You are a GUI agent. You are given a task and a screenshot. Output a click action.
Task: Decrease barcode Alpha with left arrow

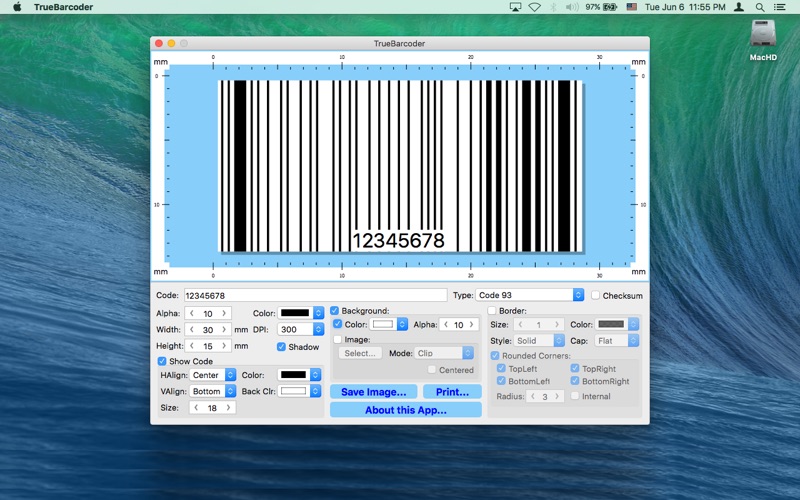(192, 313)
